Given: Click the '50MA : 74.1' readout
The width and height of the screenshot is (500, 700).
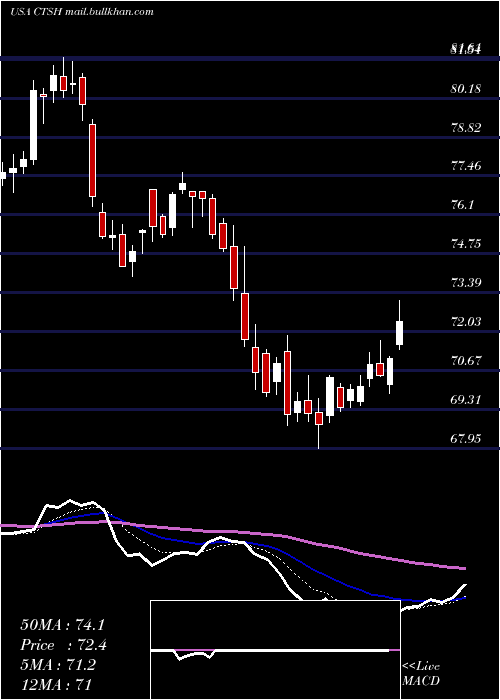Looking at the screenshot, I should pyautogui.click(x=62, y=625).
